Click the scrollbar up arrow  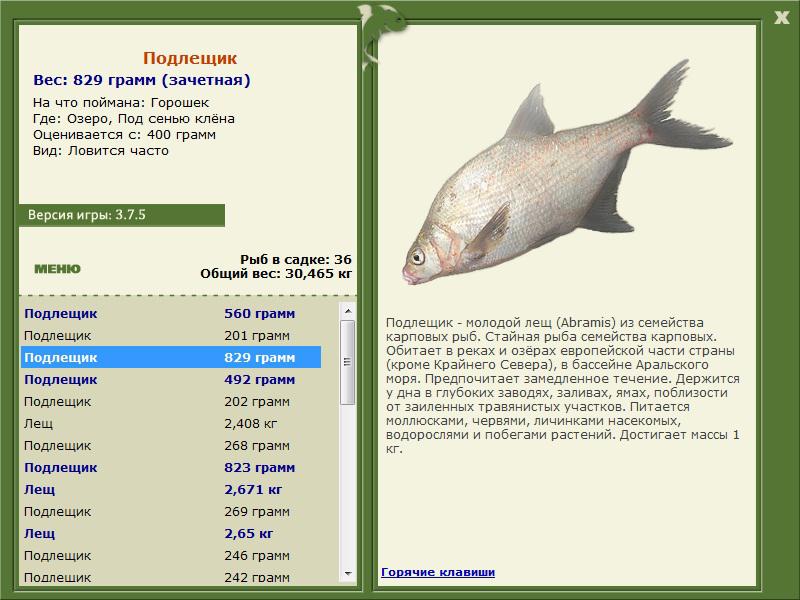tap(348, 311)
